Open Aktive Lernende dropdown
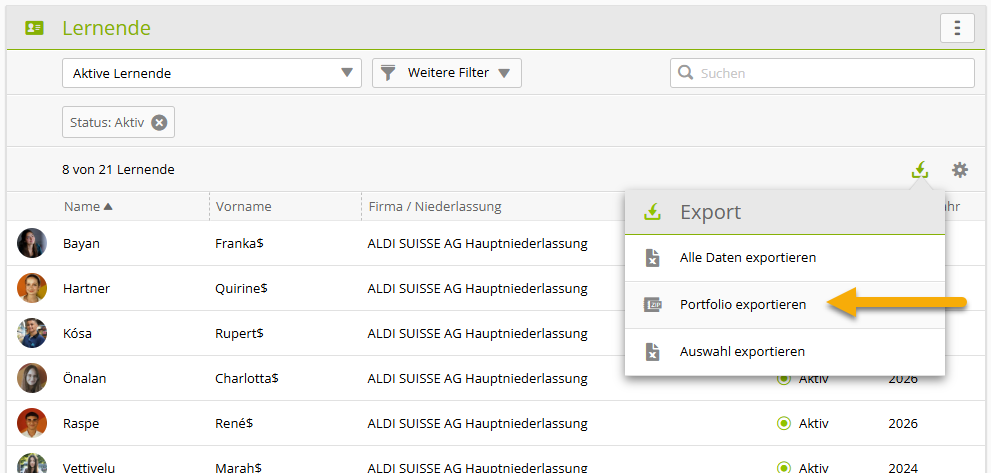Image resolution: width=991 pixels, height=473 pixels. pos(212,73)
